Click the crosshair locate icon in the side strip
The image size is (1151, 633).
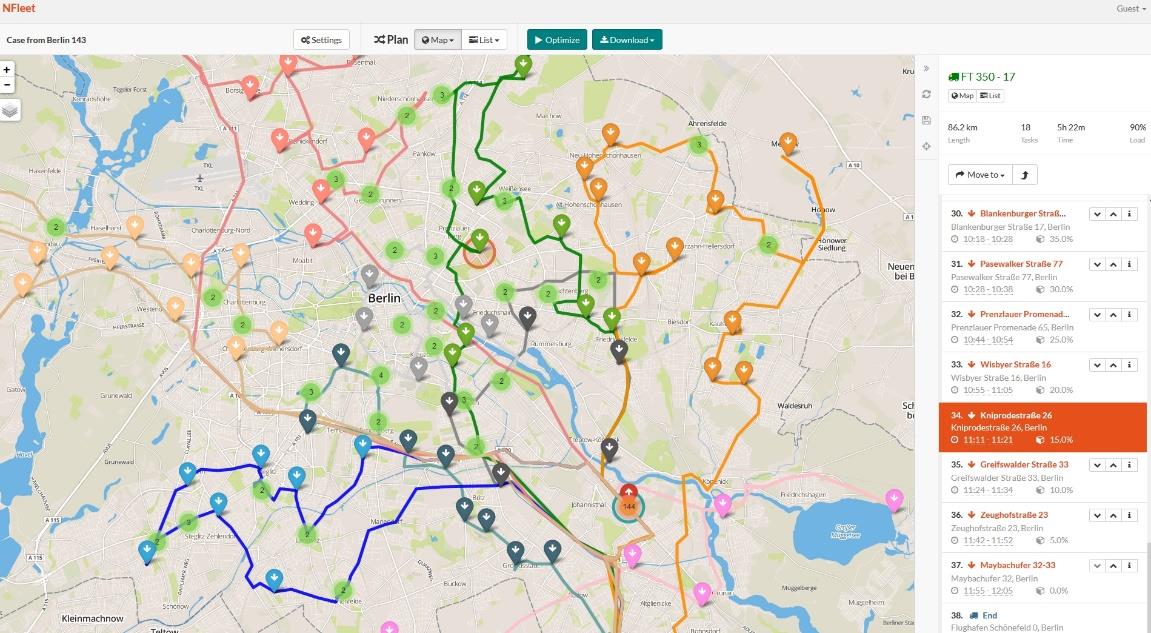(x=926, y=146)
